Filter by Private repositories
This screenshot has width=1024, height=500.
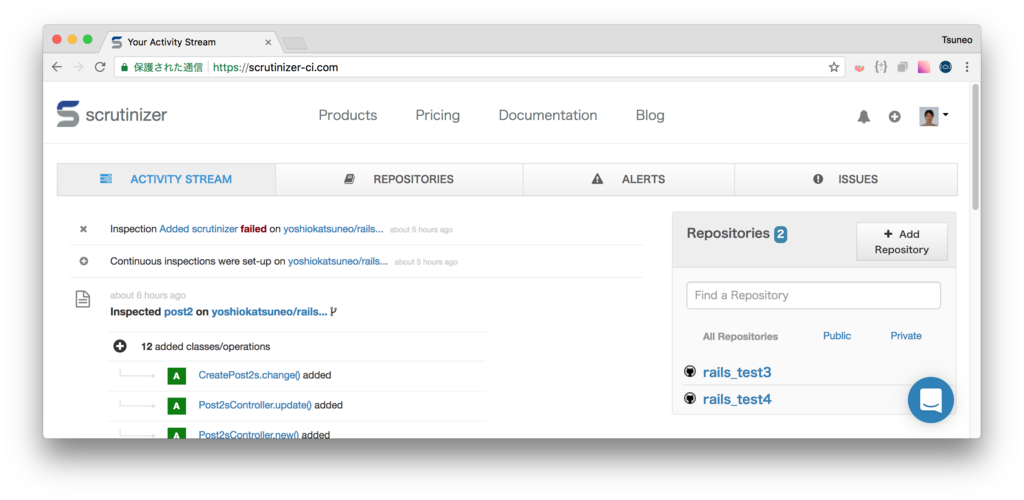(x=906, y=336)
